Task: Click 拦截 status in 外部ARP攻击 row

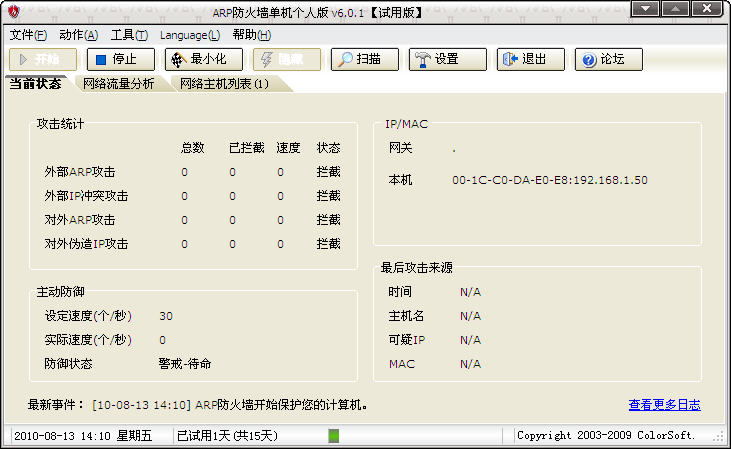Action: (x=329, y=172)
